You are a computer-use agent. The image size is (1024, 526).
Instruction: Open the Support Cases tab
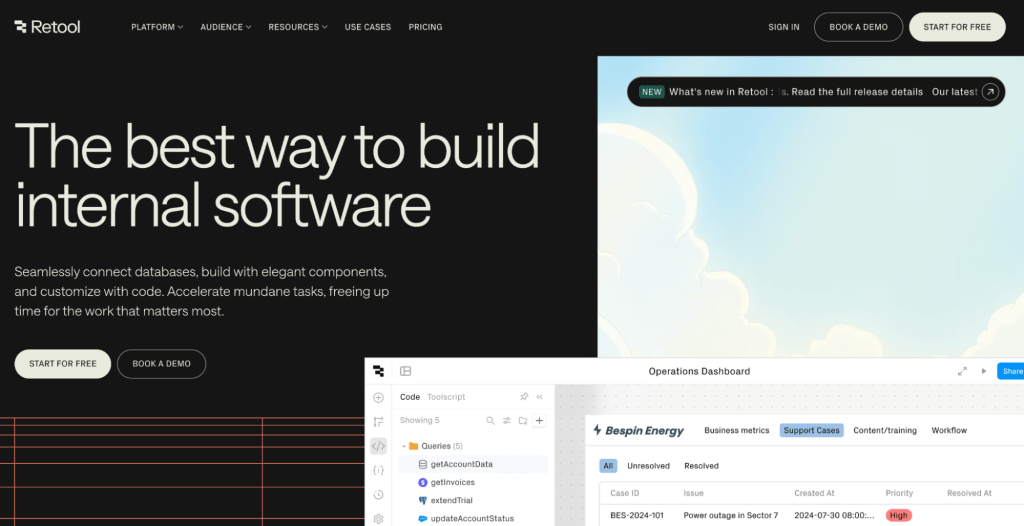pyautogui.click(x=811, y=430)
